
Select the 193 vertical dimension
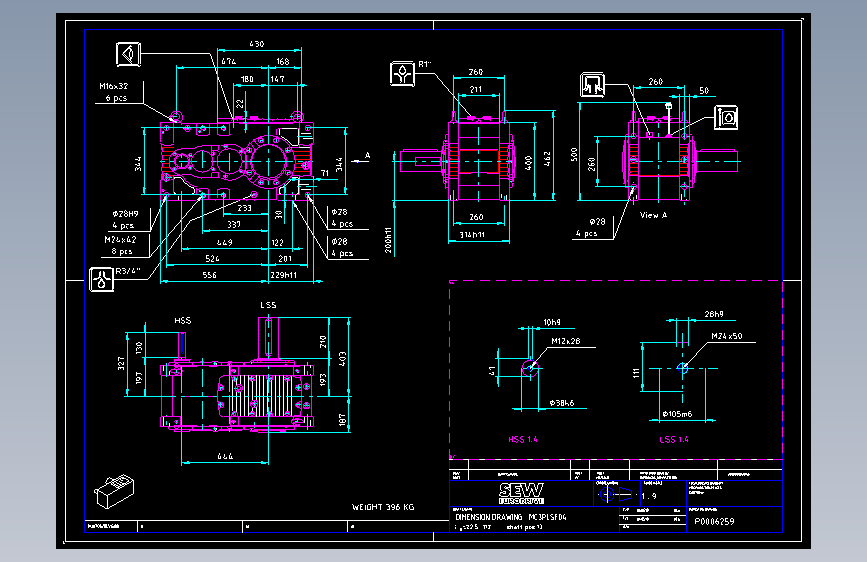tap(323, 379)
